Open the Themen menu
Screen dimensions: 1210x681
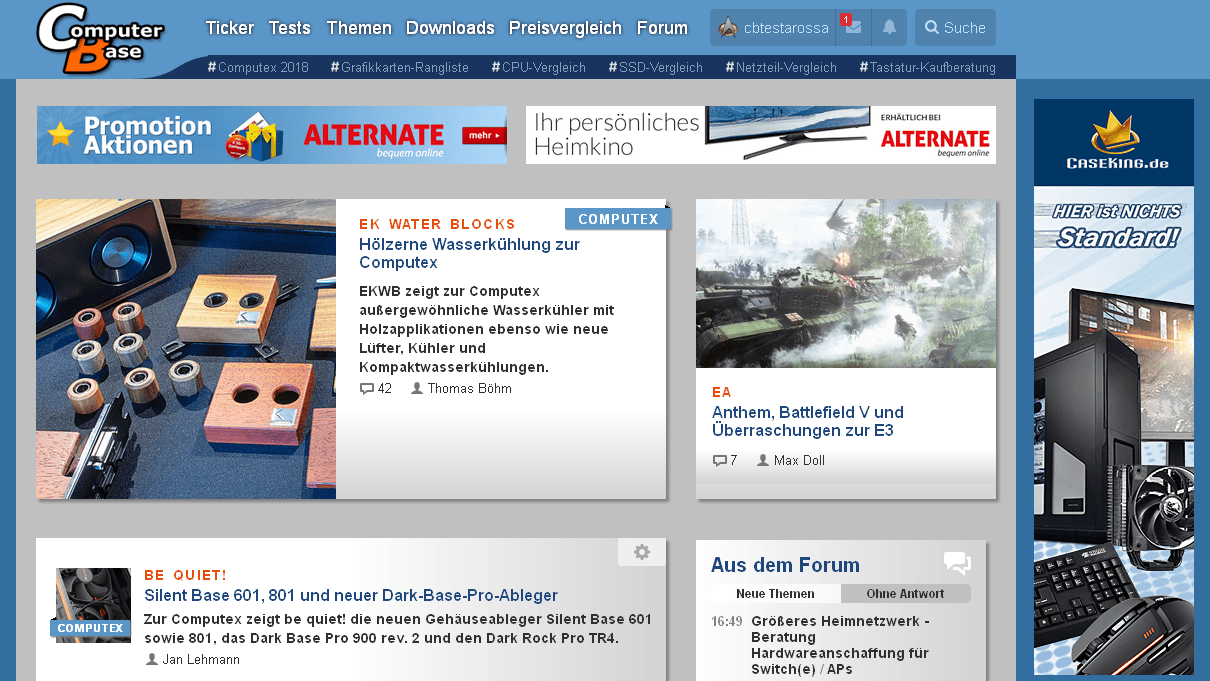click(359, 28)
